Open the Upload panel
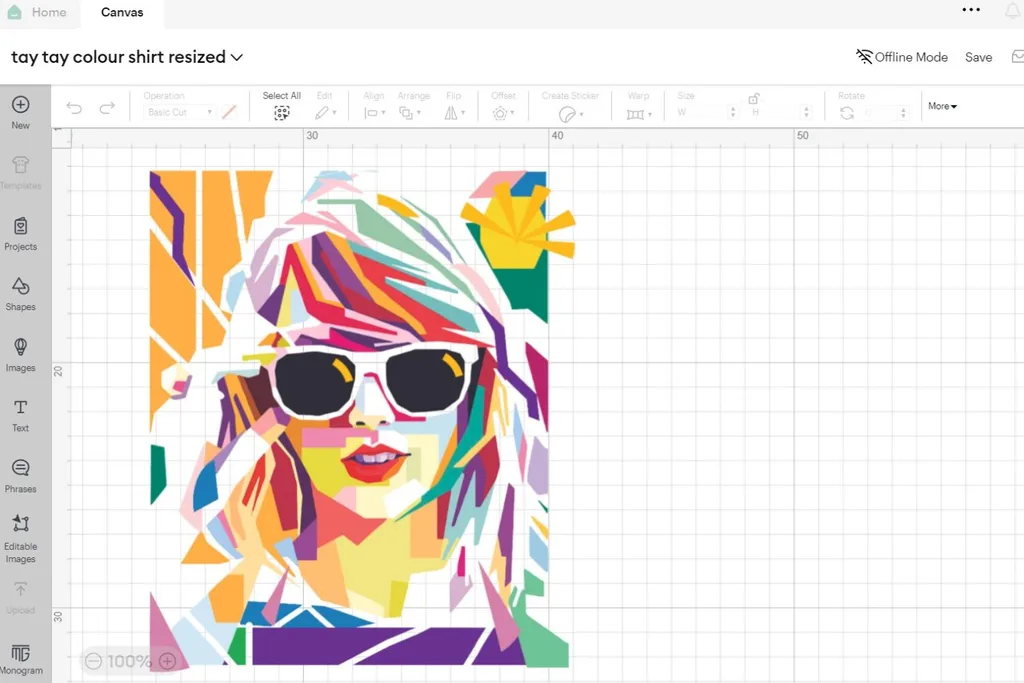 [20, 597]
